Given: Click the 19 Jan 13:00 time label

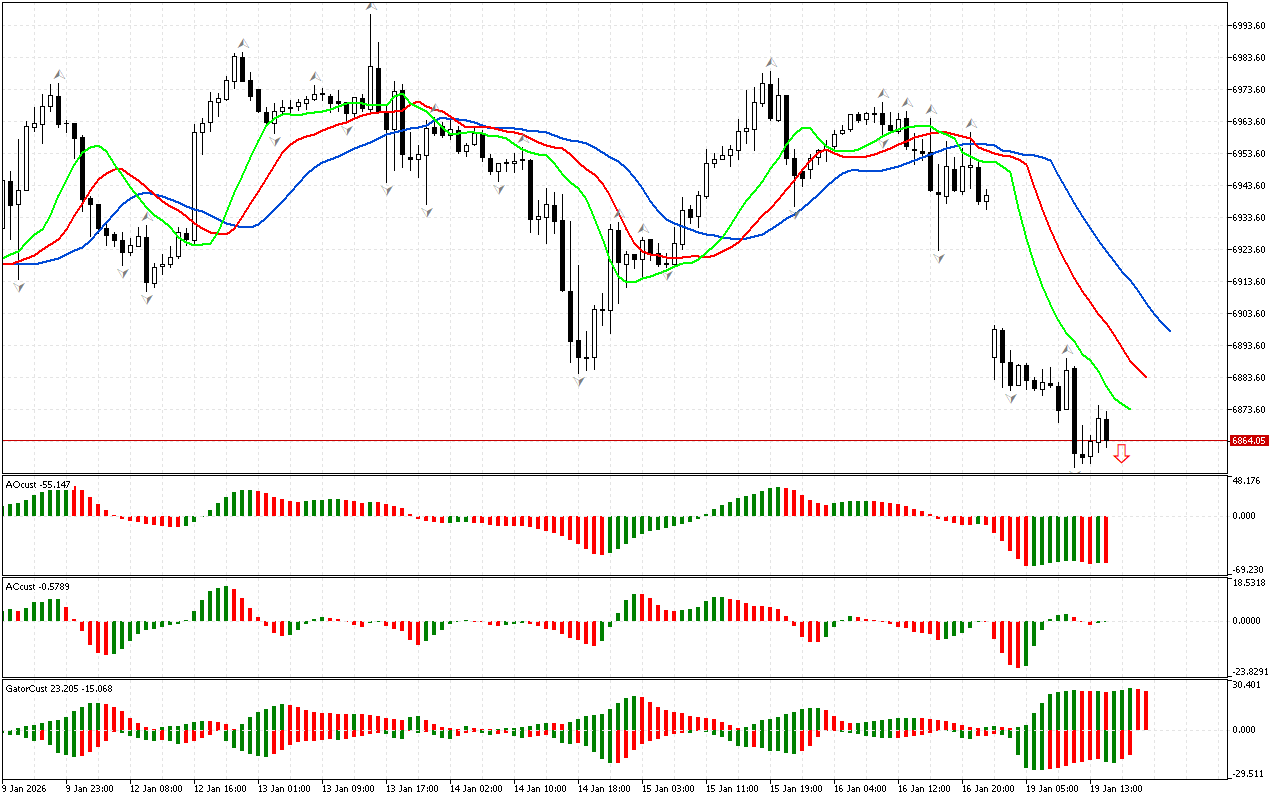Looking at the screenshot, I should click(1119, 789).
